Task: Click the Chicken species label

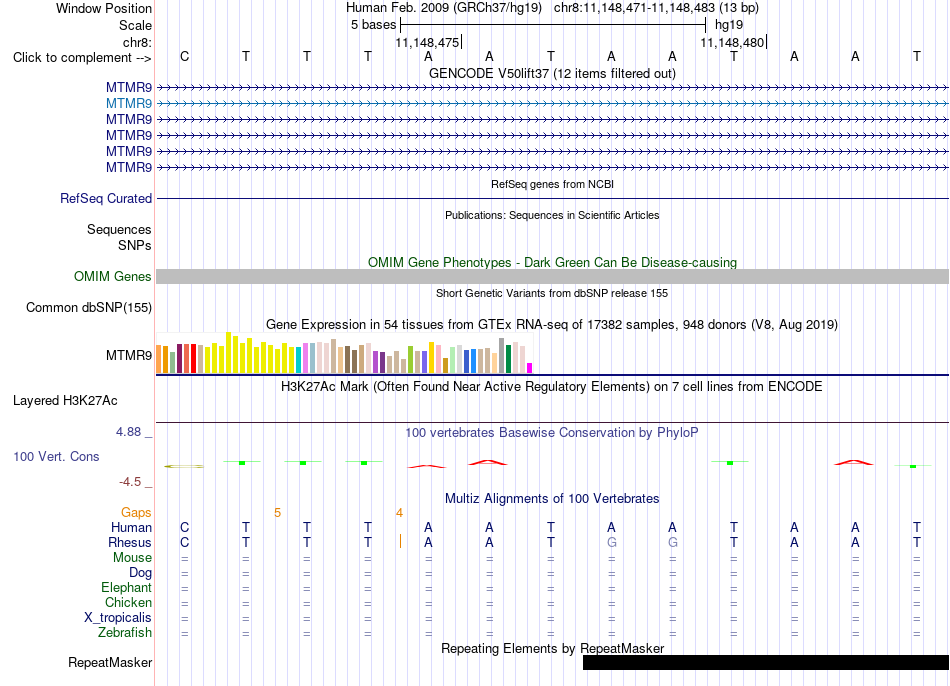Action: 128,603
